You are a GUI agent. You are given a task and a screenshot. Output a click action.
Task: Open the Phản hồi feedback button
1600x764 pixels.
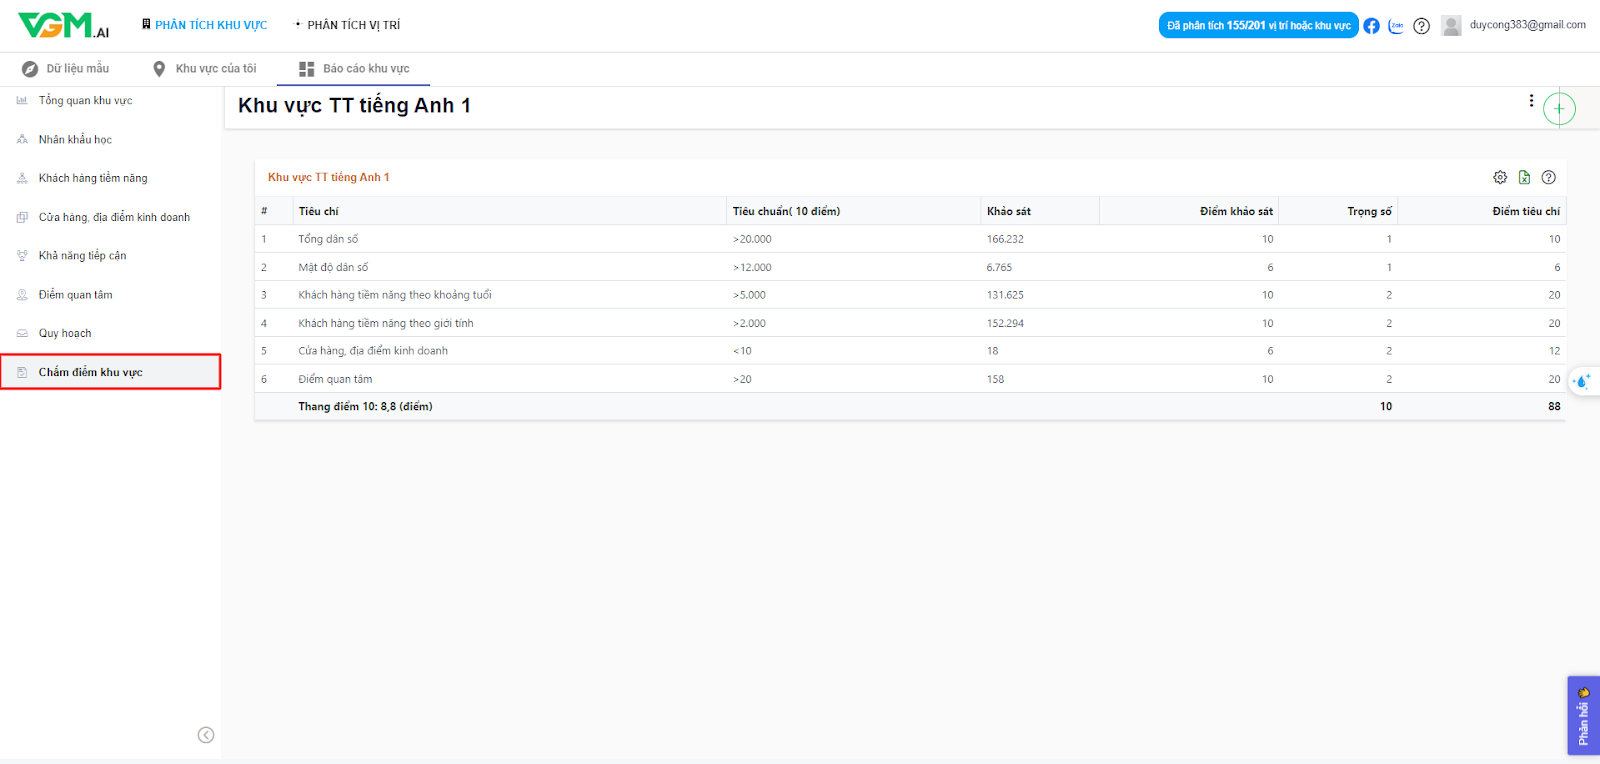tap(1583, 716)
